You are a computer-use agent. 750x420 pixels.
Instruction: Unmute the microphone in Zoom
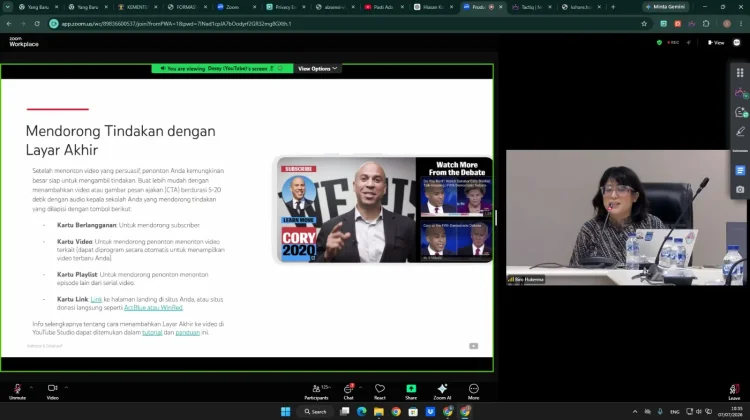17,391
